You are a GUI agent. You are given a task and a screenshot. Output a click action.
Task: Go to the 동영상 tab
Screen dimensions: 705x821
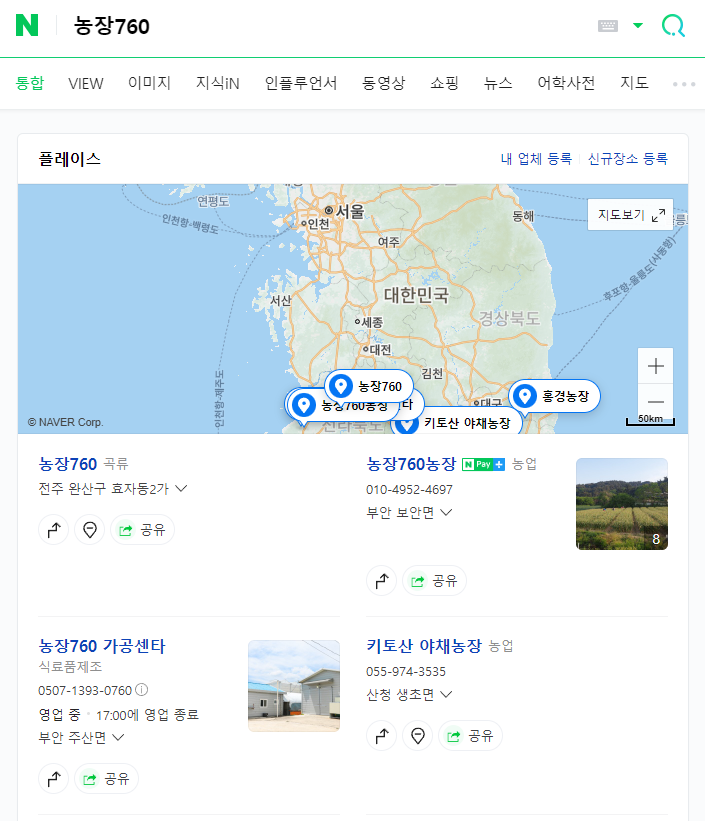(383, 83)
